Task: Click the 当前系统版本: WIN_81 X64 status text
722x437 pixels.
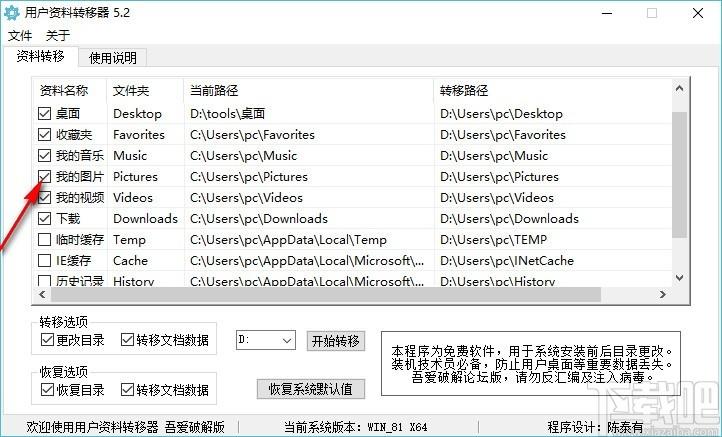Action: click(355, 427)
